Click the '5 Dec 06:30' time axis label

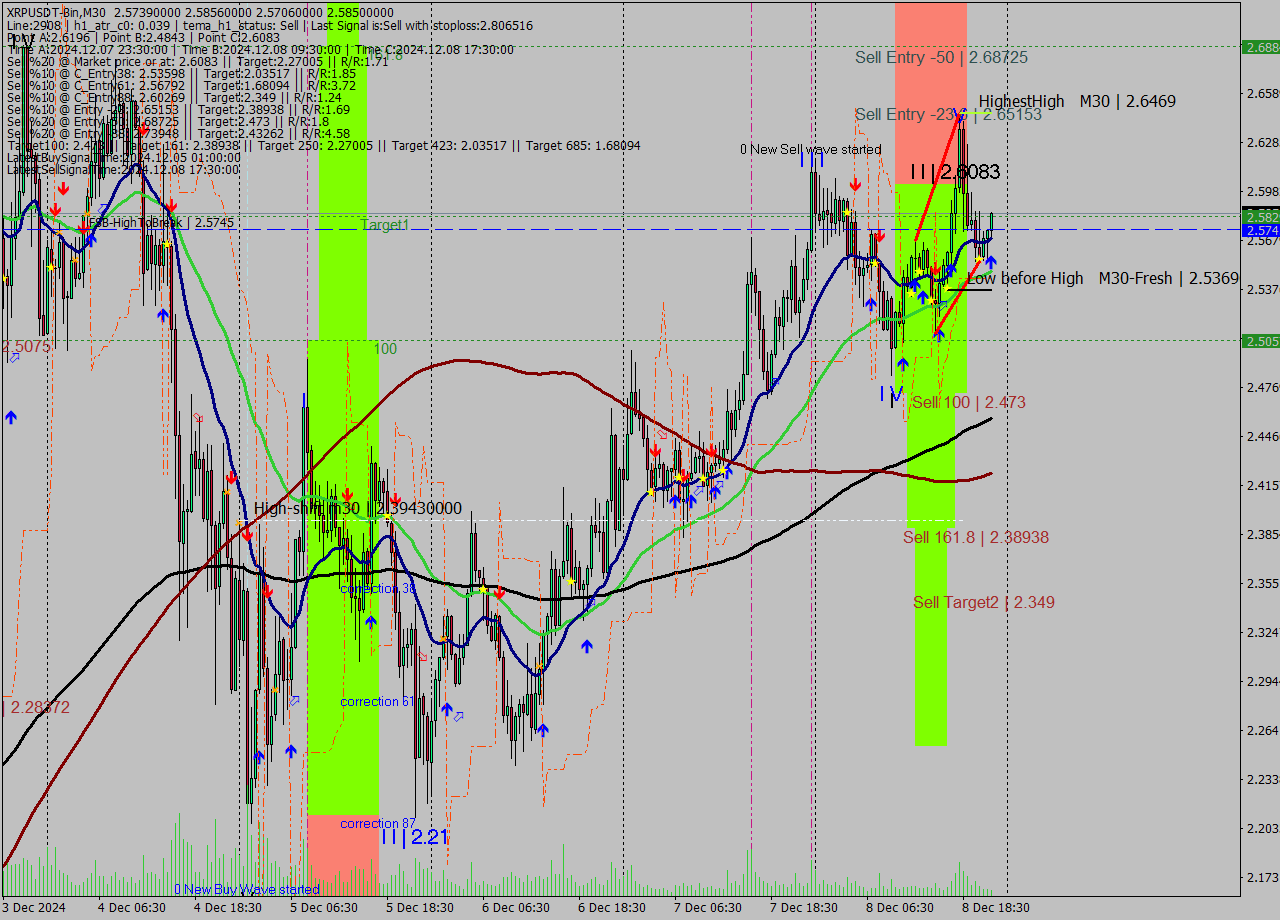(324, 908)
